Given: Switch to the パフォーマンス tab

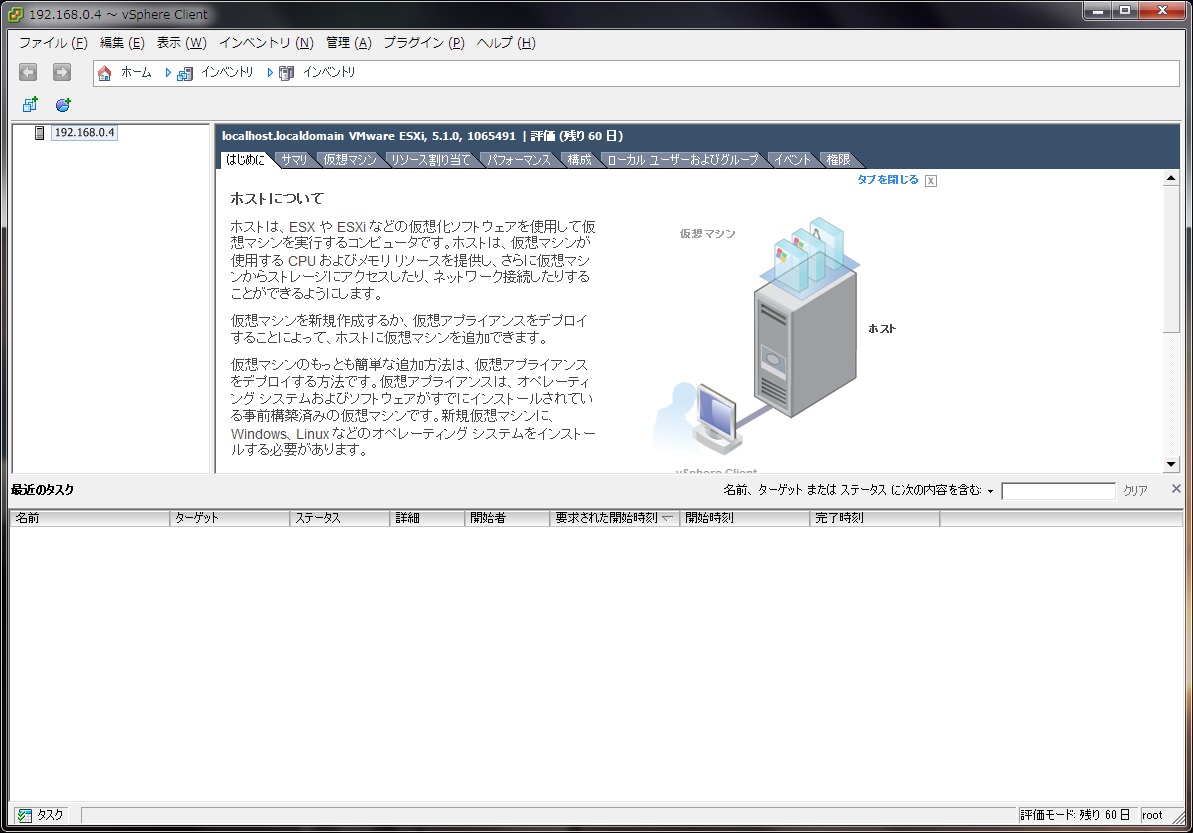Looking at the screenshot, I should pyautogui.click(x=519, y=160).
